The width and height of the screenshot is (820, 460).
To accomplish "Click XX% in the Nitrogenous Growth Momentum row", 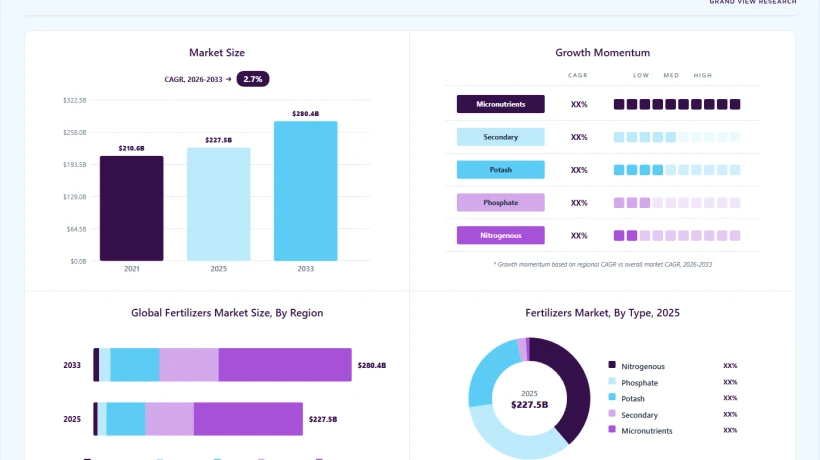I will 579,236.
